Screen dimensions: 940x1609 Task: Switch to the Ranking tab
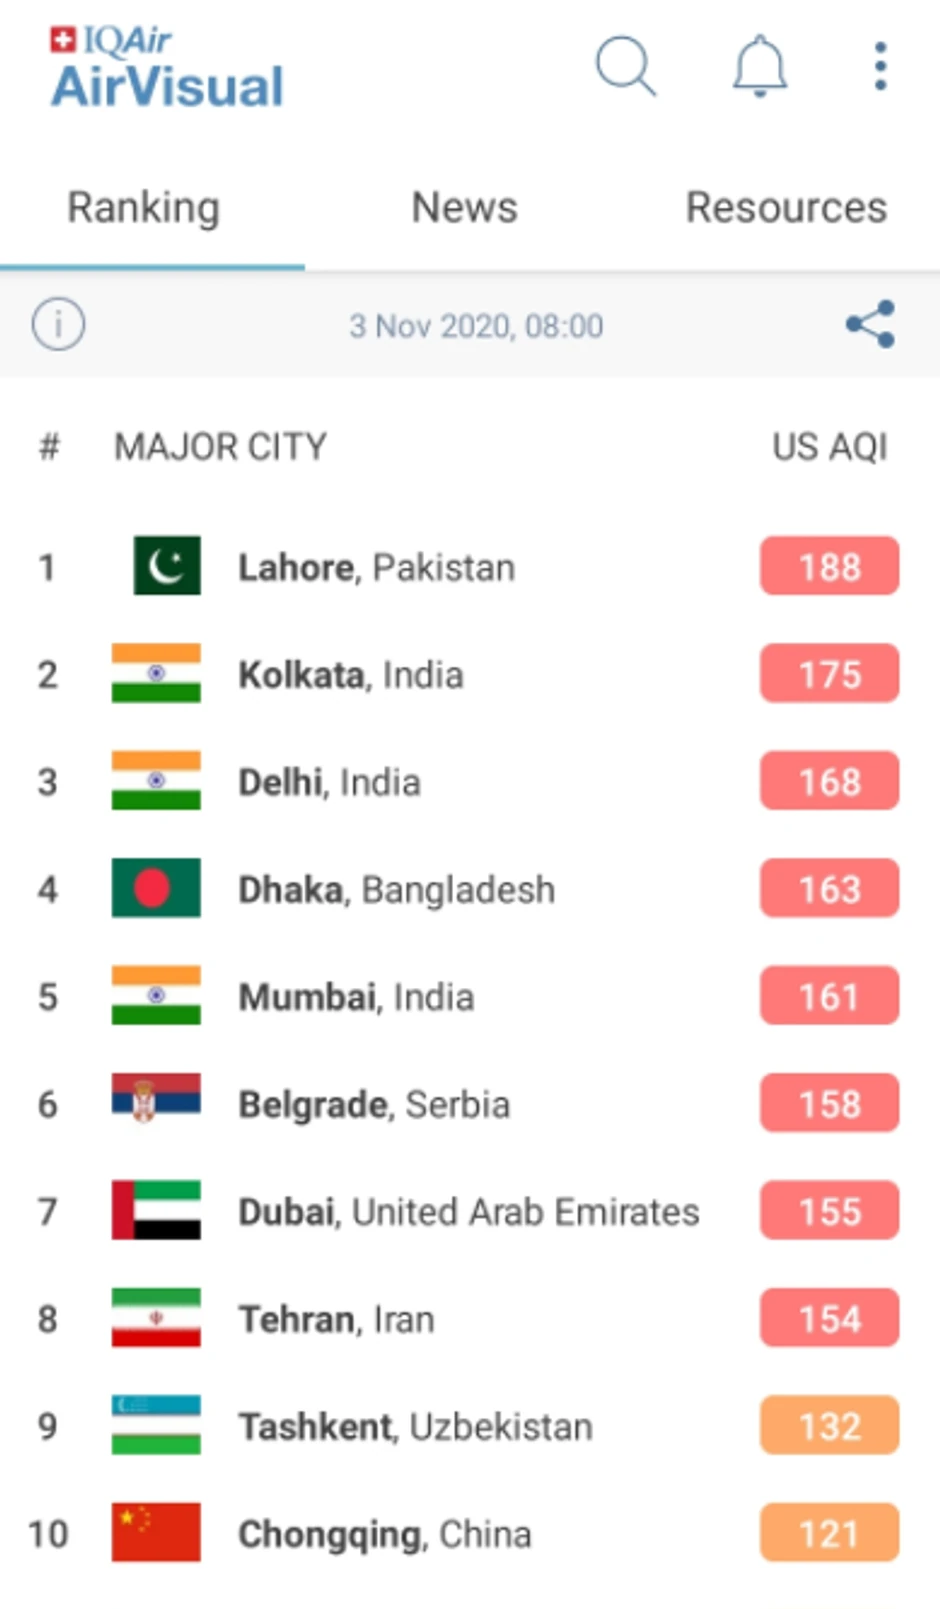tap(143, 208)
